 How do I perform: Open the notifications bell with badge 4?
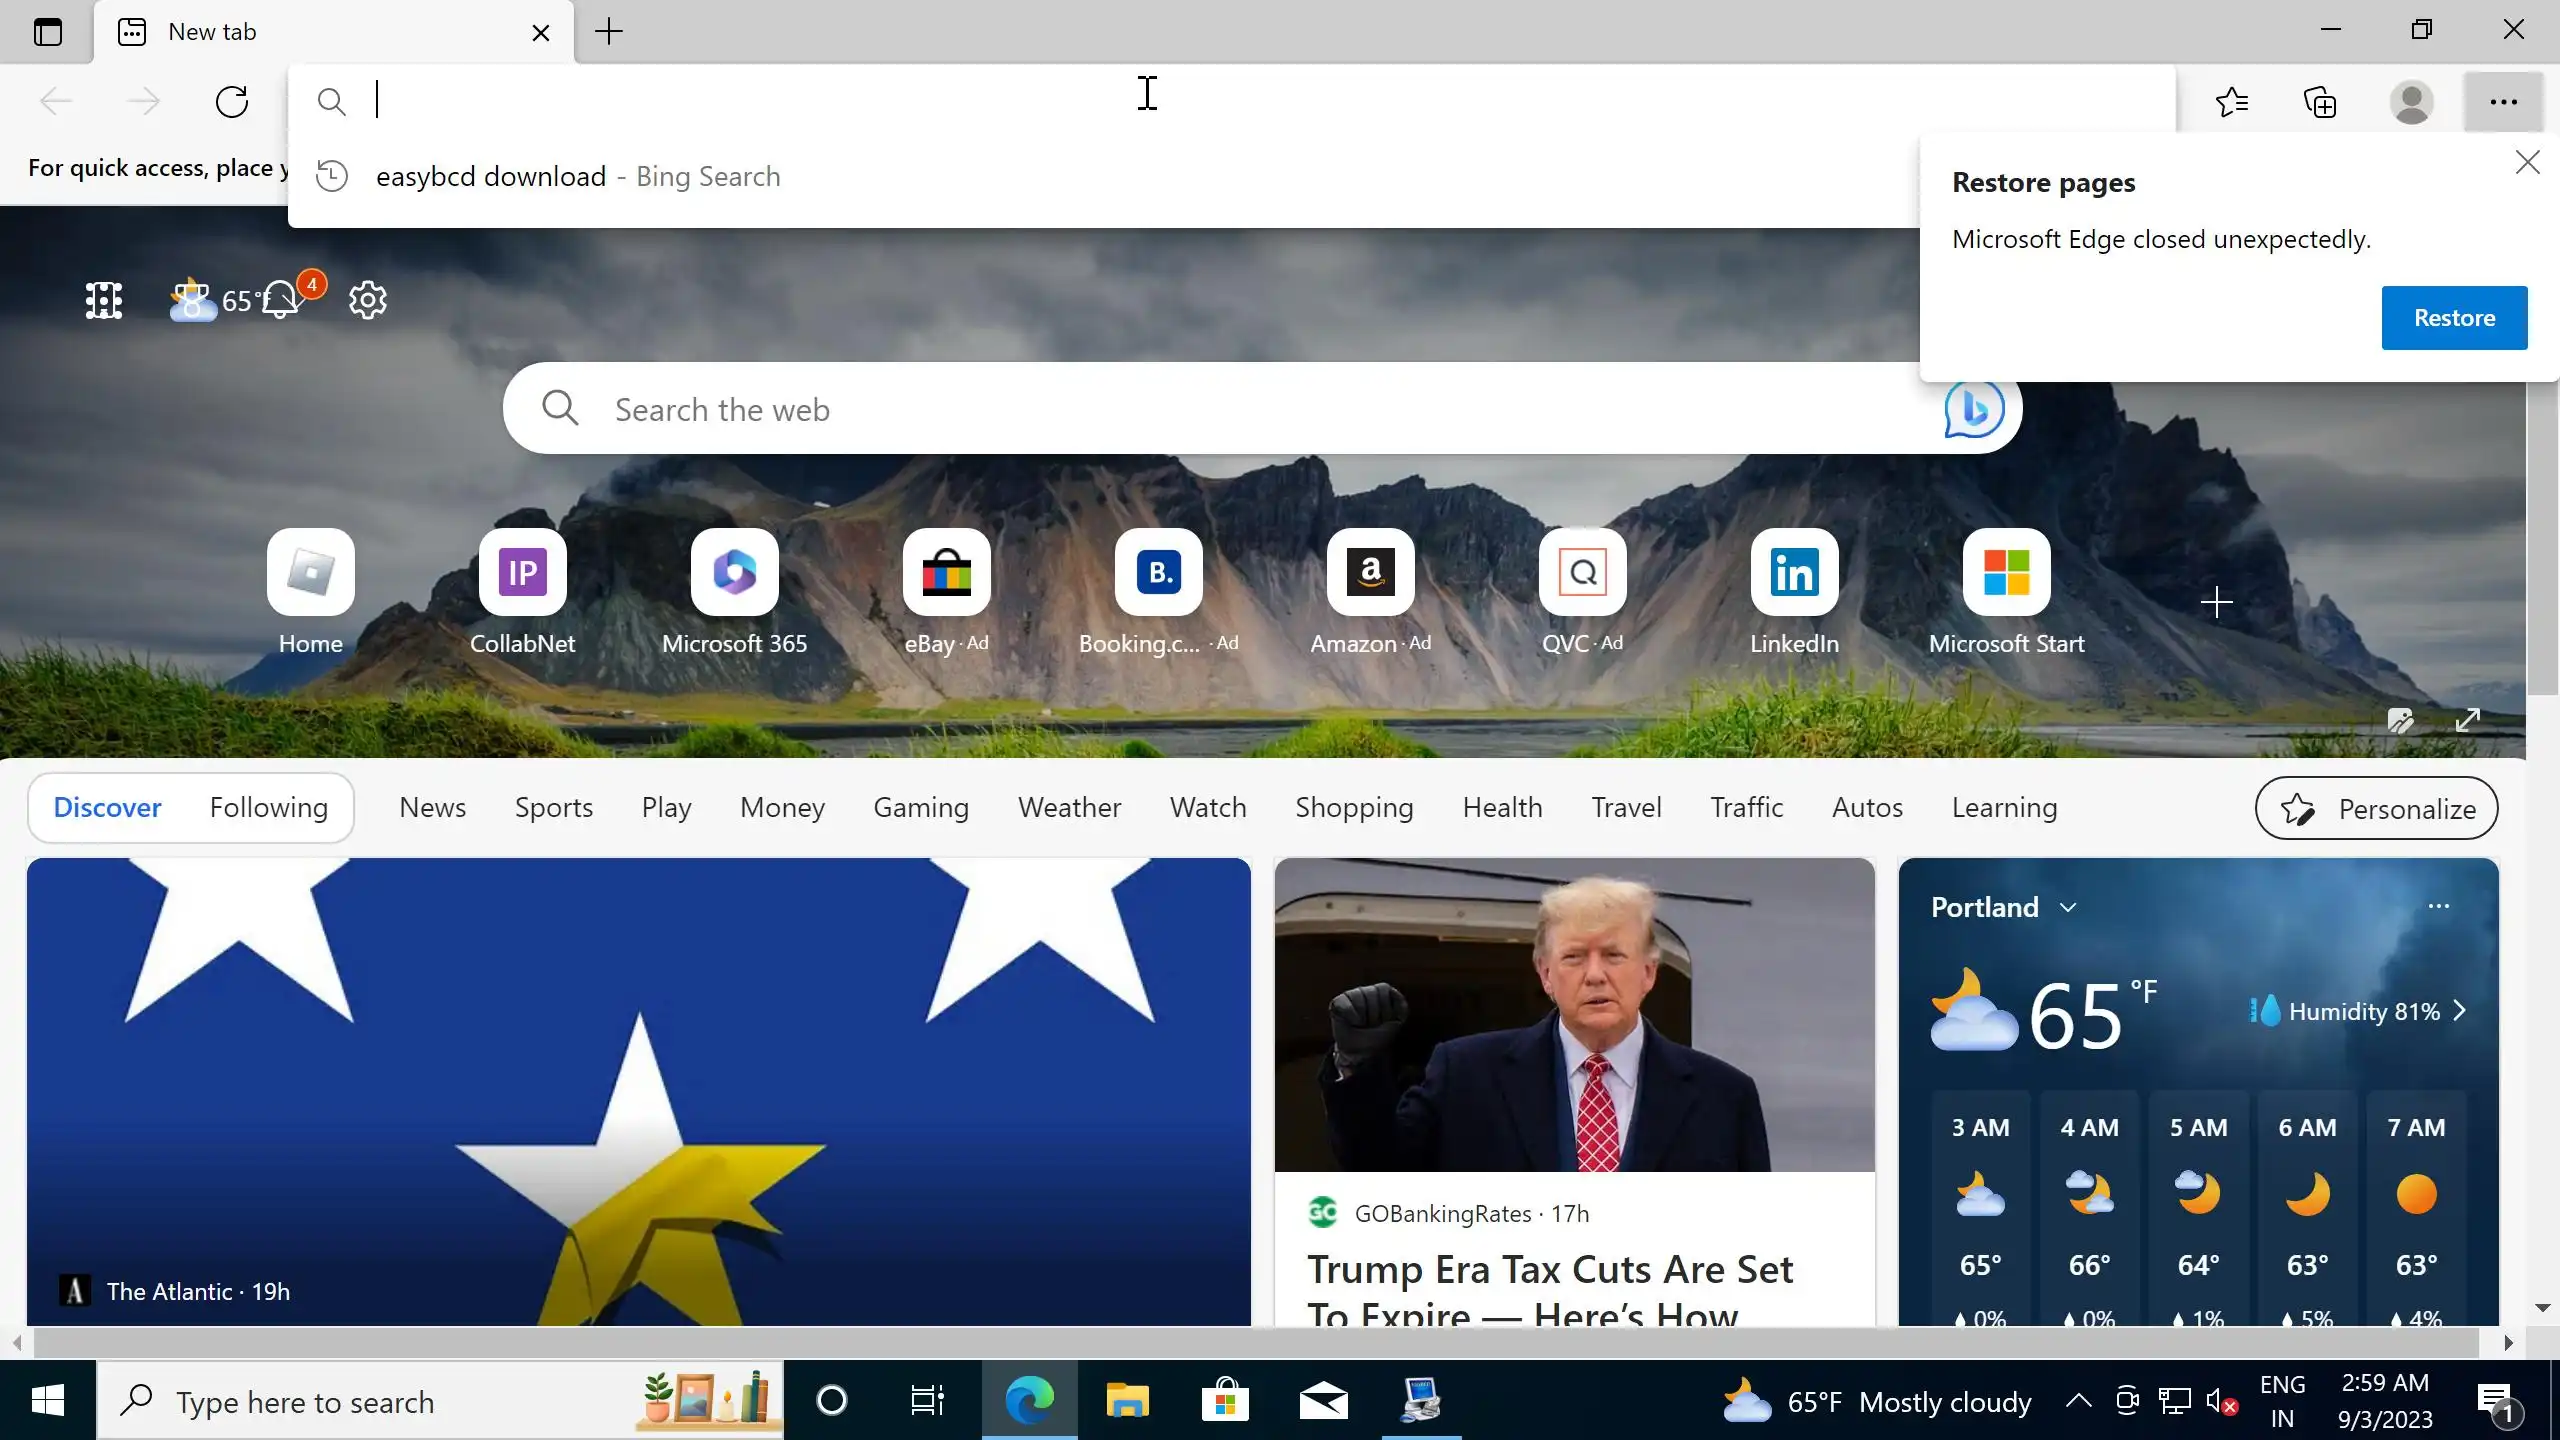(281, 300)
